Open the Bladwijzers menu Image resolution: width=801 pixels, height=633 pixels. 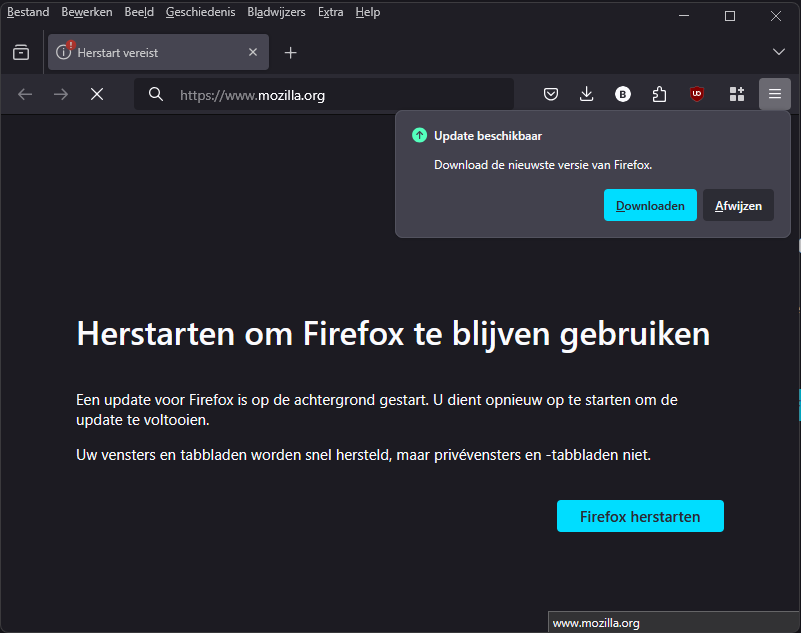[x=276, y=12]
